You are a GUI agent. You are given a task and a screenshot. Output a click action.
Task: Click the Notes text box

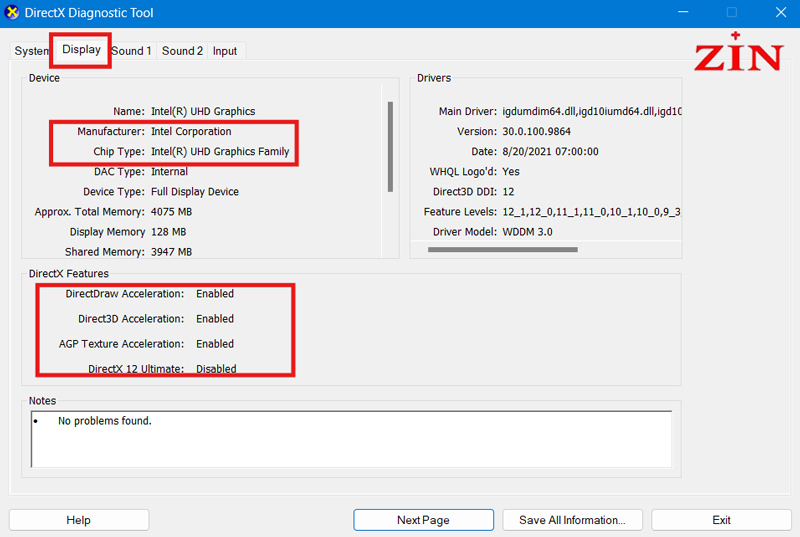click(x=352, y=439)
